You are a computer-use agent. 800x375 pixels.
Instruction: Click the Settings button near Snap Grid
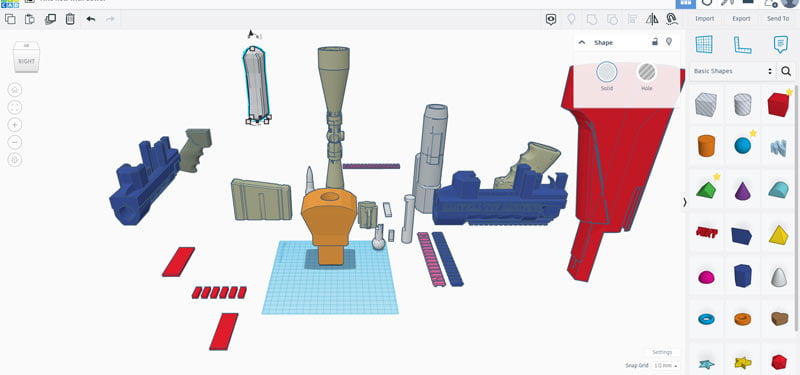click(x=662, y=353)
